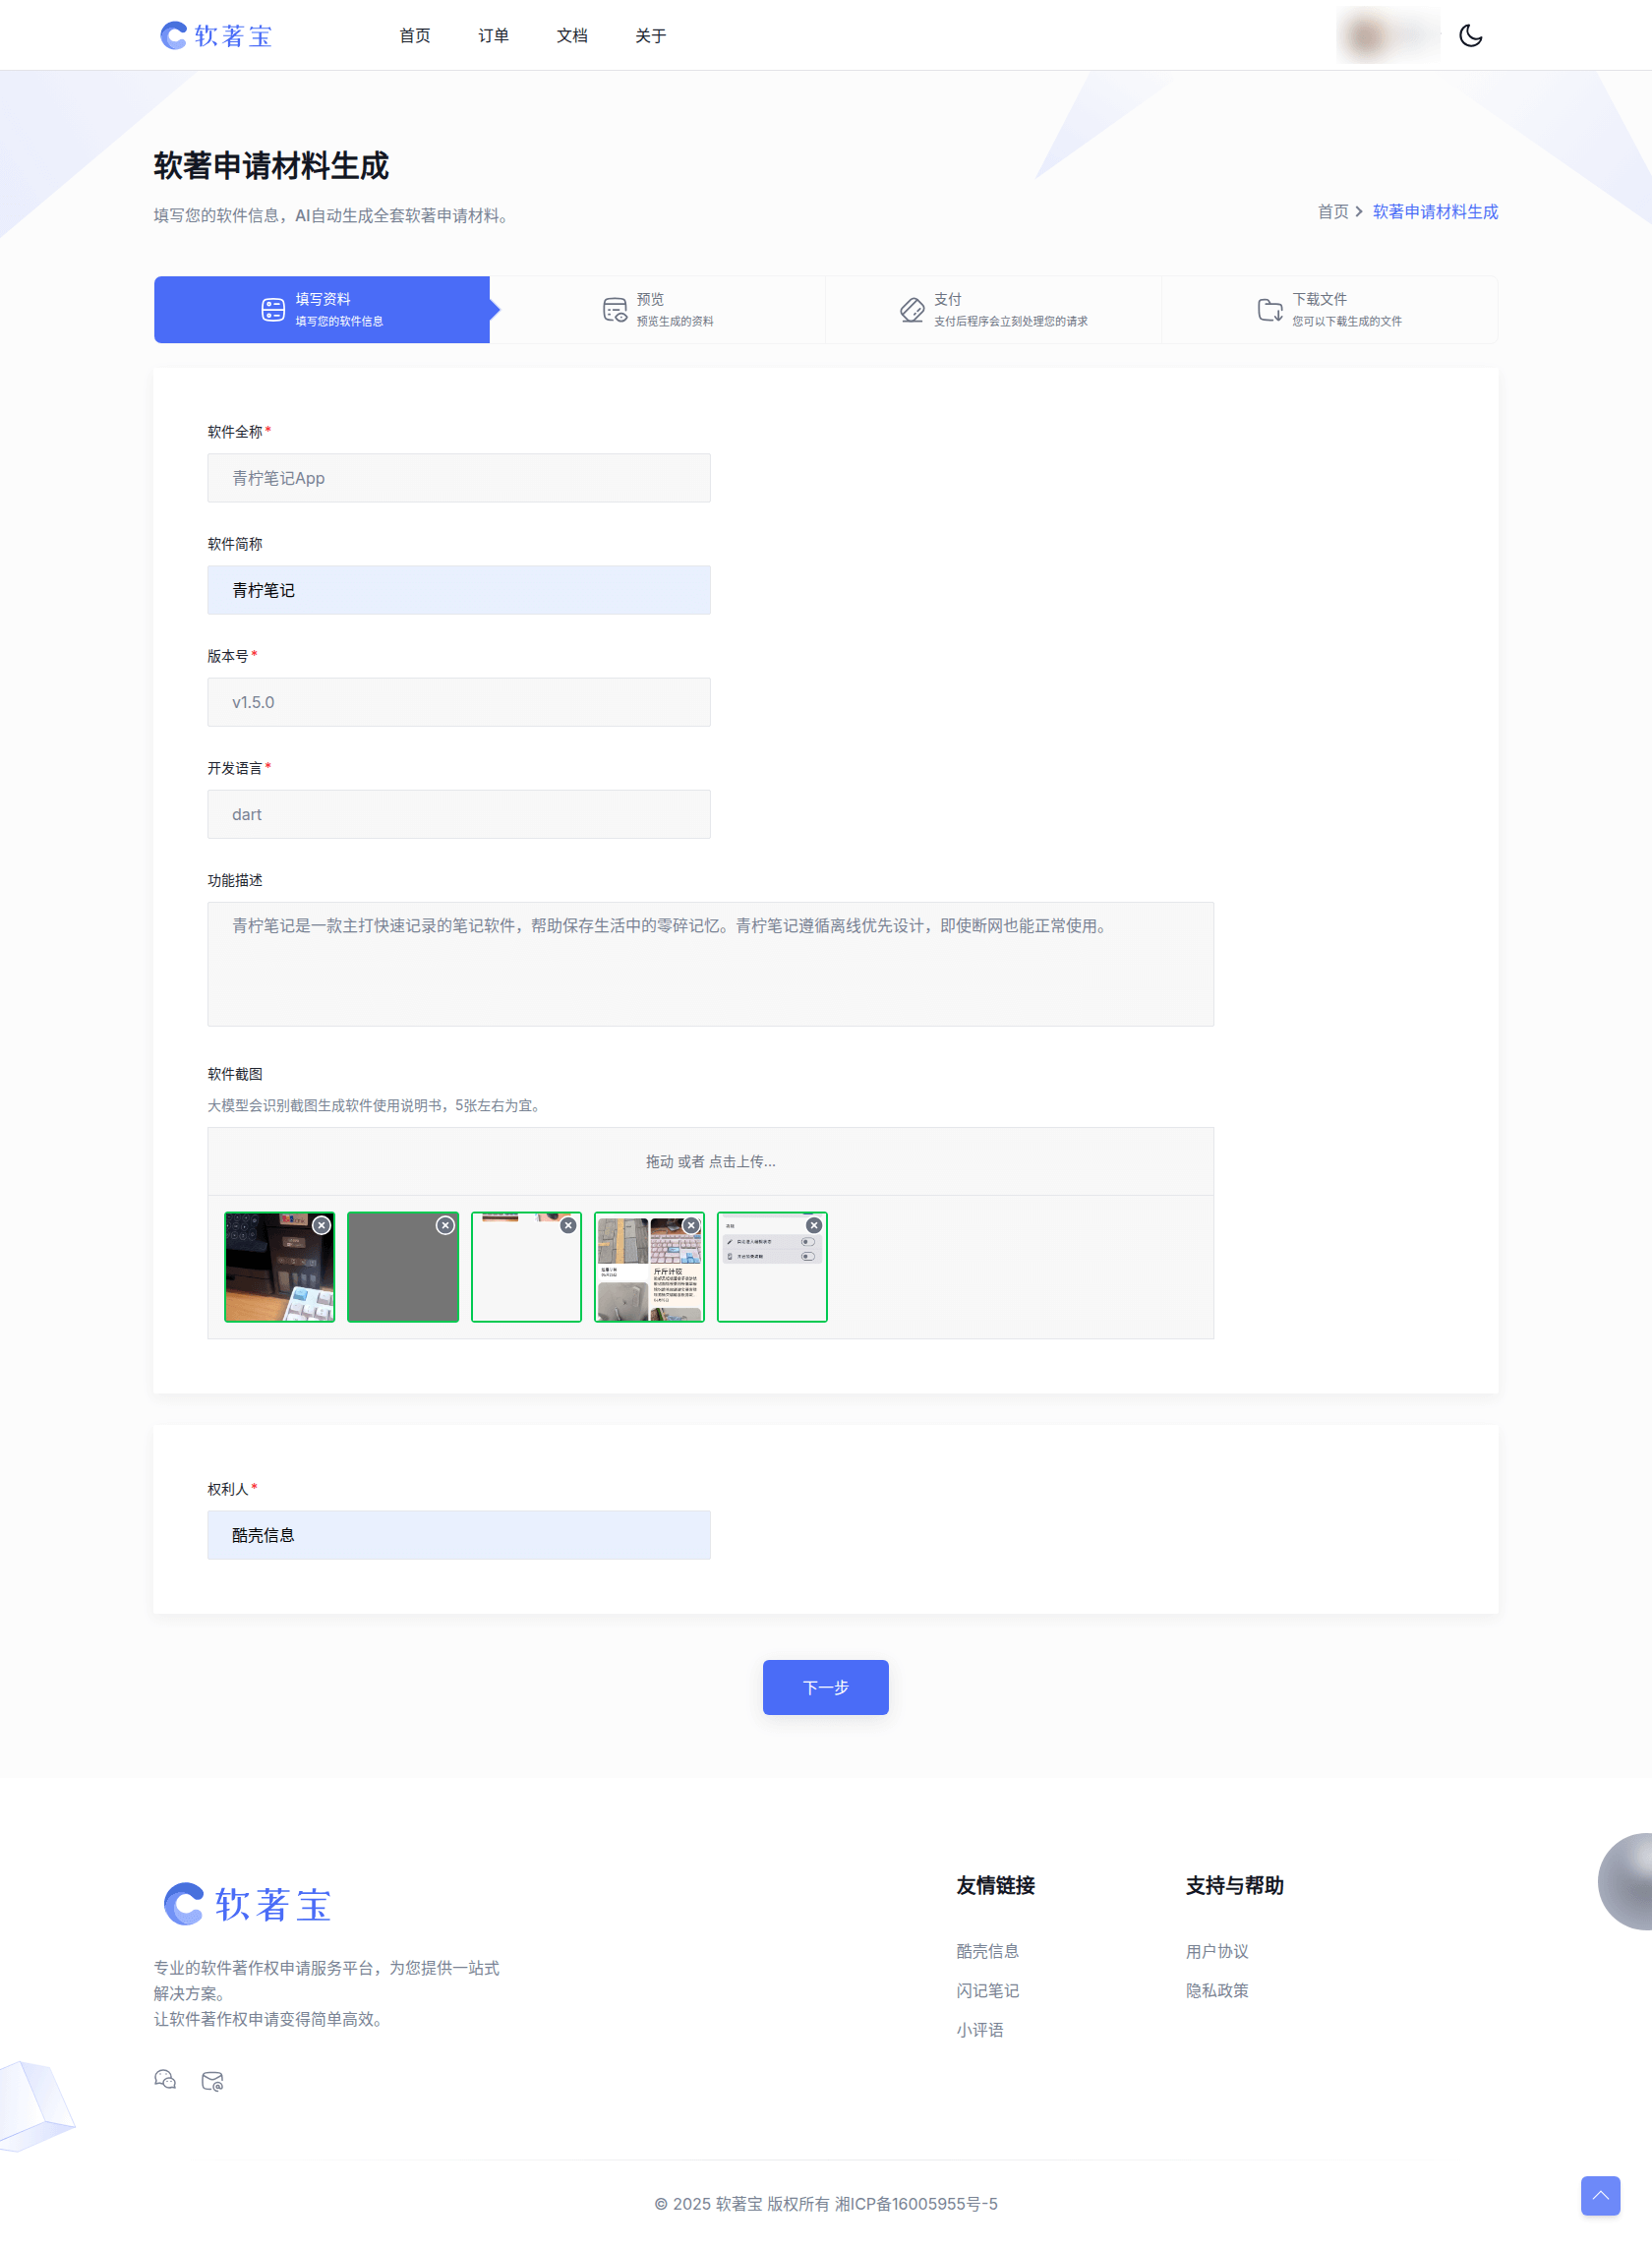1652x2249 pixels.
Task: Open the 小评语 friendly link
Action: click(x=979, y=2030)
